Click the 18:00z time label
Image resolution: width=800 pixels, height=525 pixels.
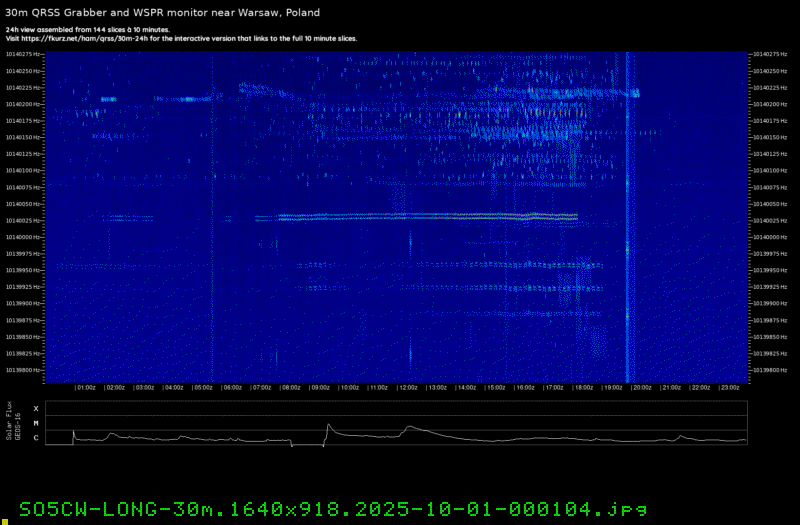[x=584, y=388]
